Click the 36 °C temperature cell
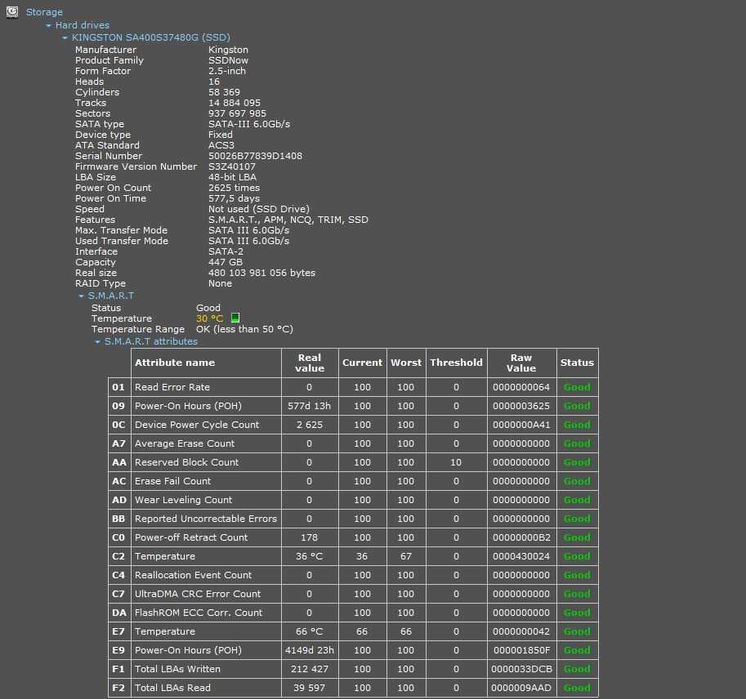746x699 pixels. pos(309,556)
